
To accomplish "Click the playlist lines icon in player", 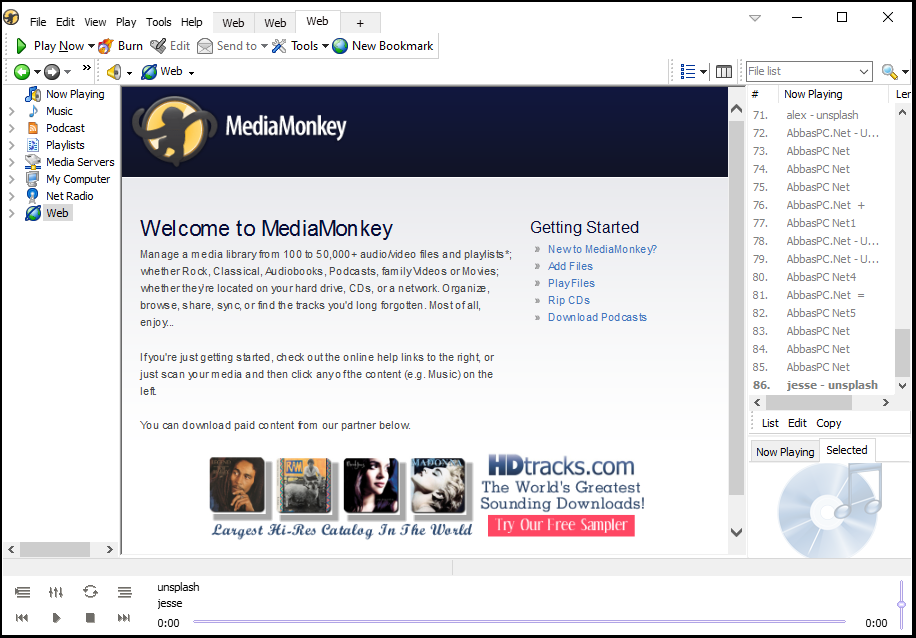I will 124,592.
